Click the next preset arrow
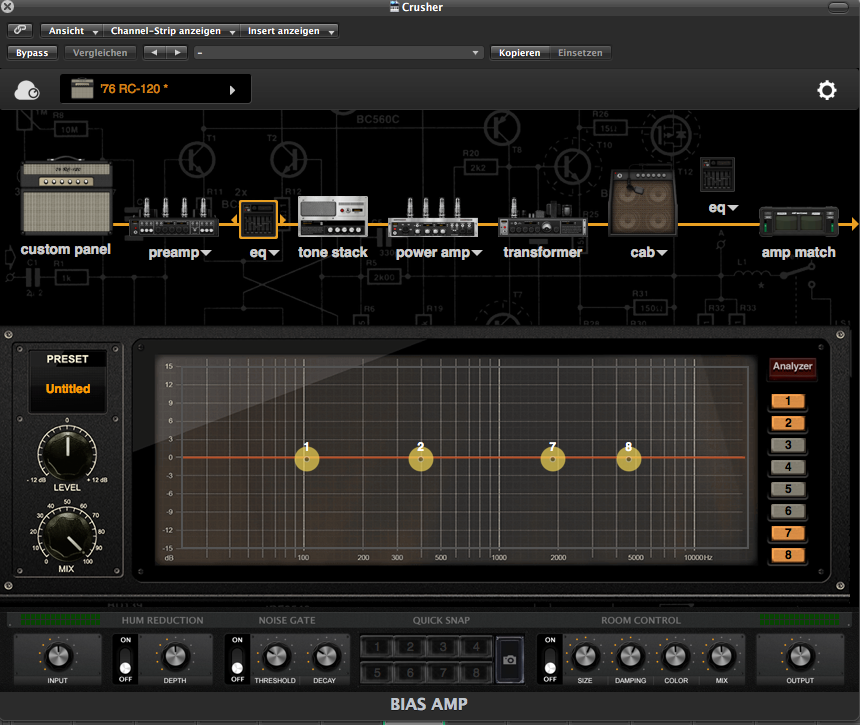The image size is (860, 725). (177, 53)
